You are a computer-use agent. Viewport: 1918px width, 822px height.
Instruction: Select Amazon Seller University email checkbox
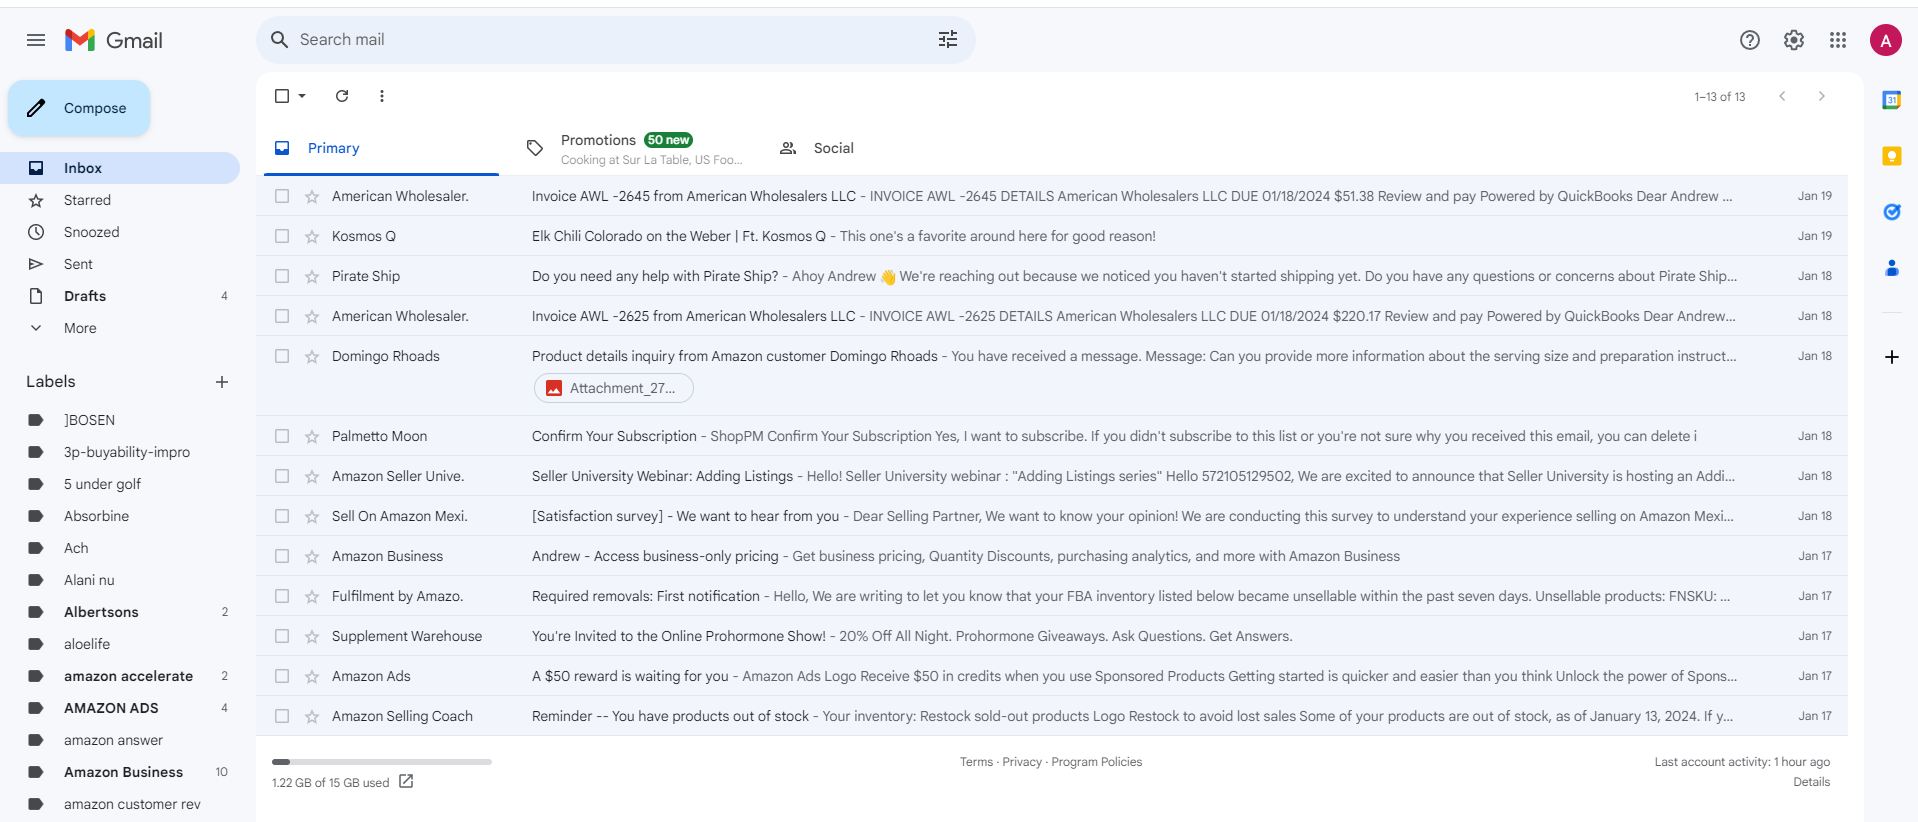pyautogui.click(x=282, y=476)
